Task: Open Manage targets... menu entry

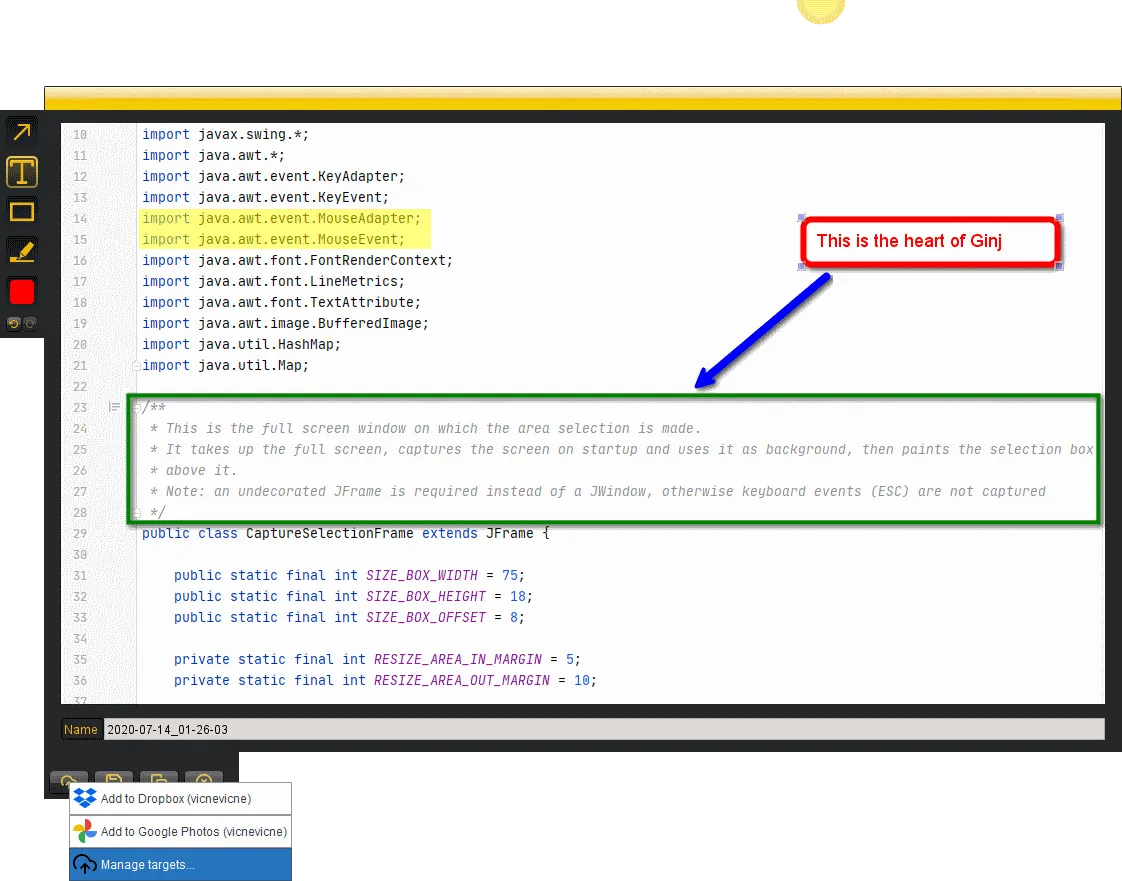Action: (x=180, y=865)
